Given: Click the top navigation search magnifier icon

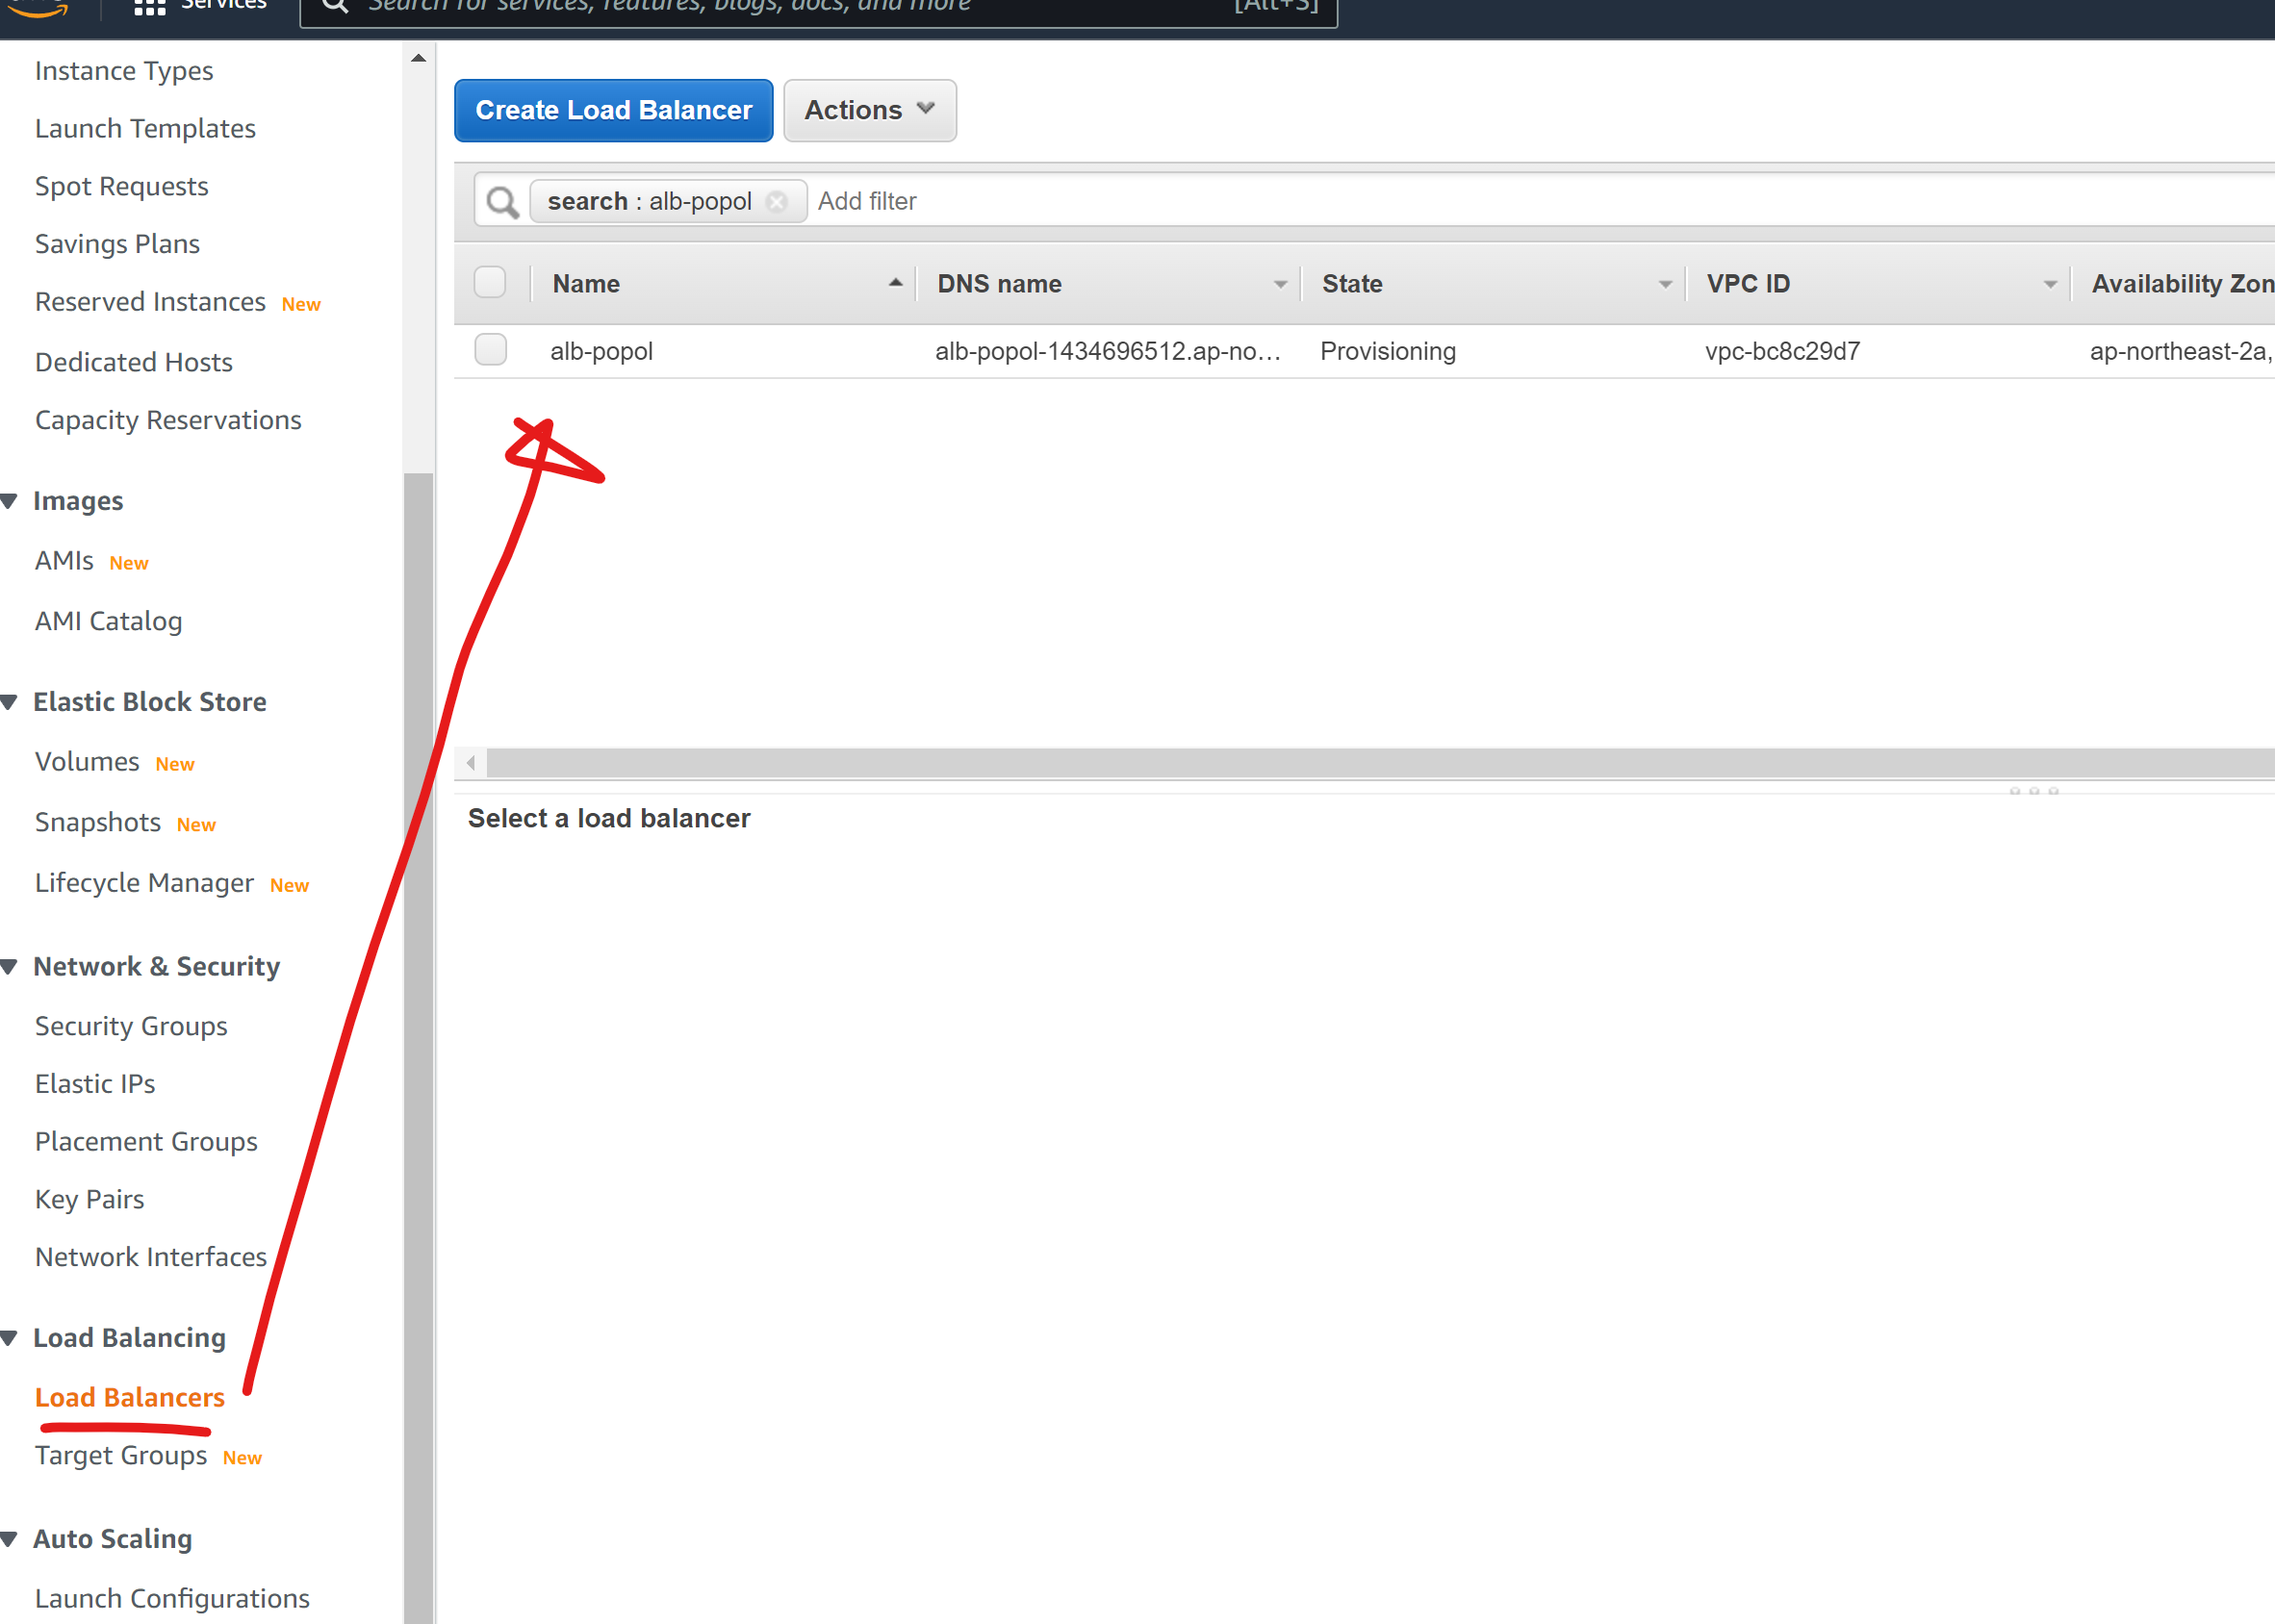Looking at the screenshot, I should [335, 6].
